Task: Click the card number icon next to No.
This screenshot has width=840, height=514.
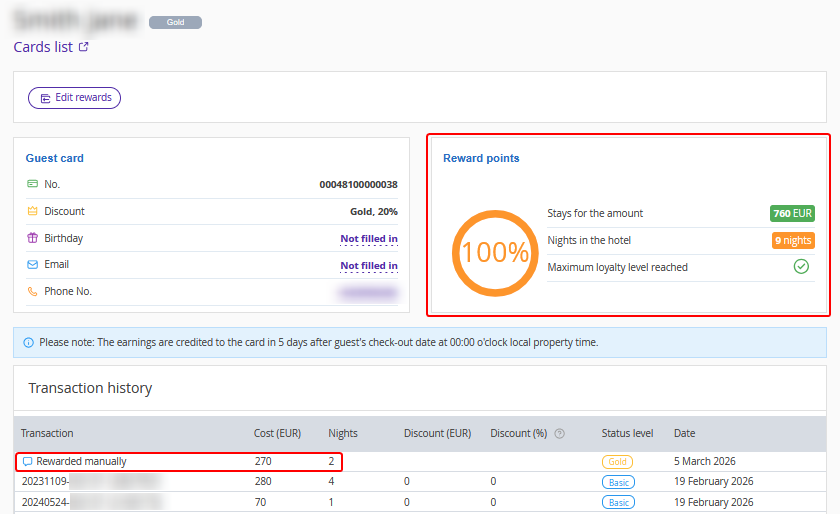Action: [x=32, y=185]
